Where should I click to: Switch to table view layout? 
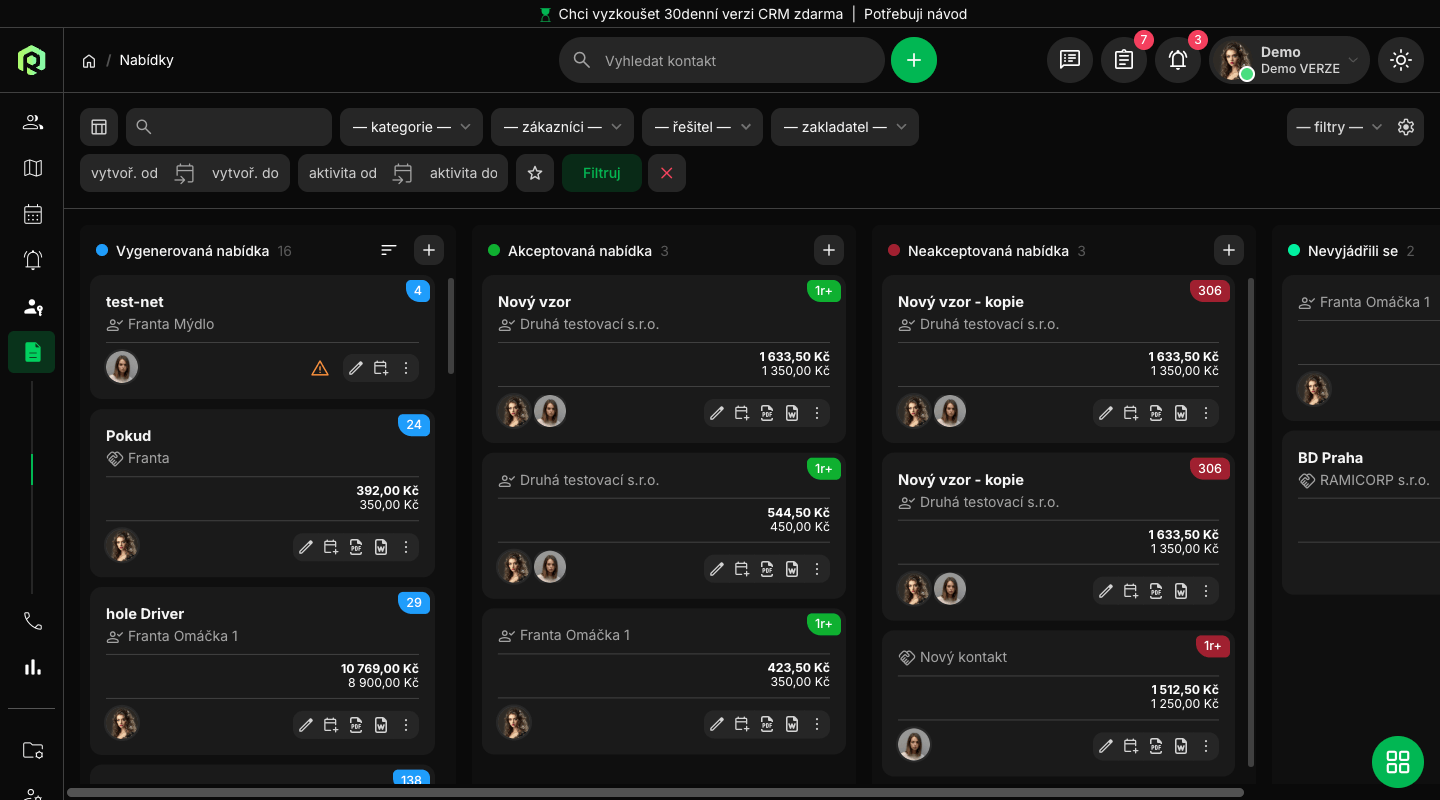[x=99, y=127]
